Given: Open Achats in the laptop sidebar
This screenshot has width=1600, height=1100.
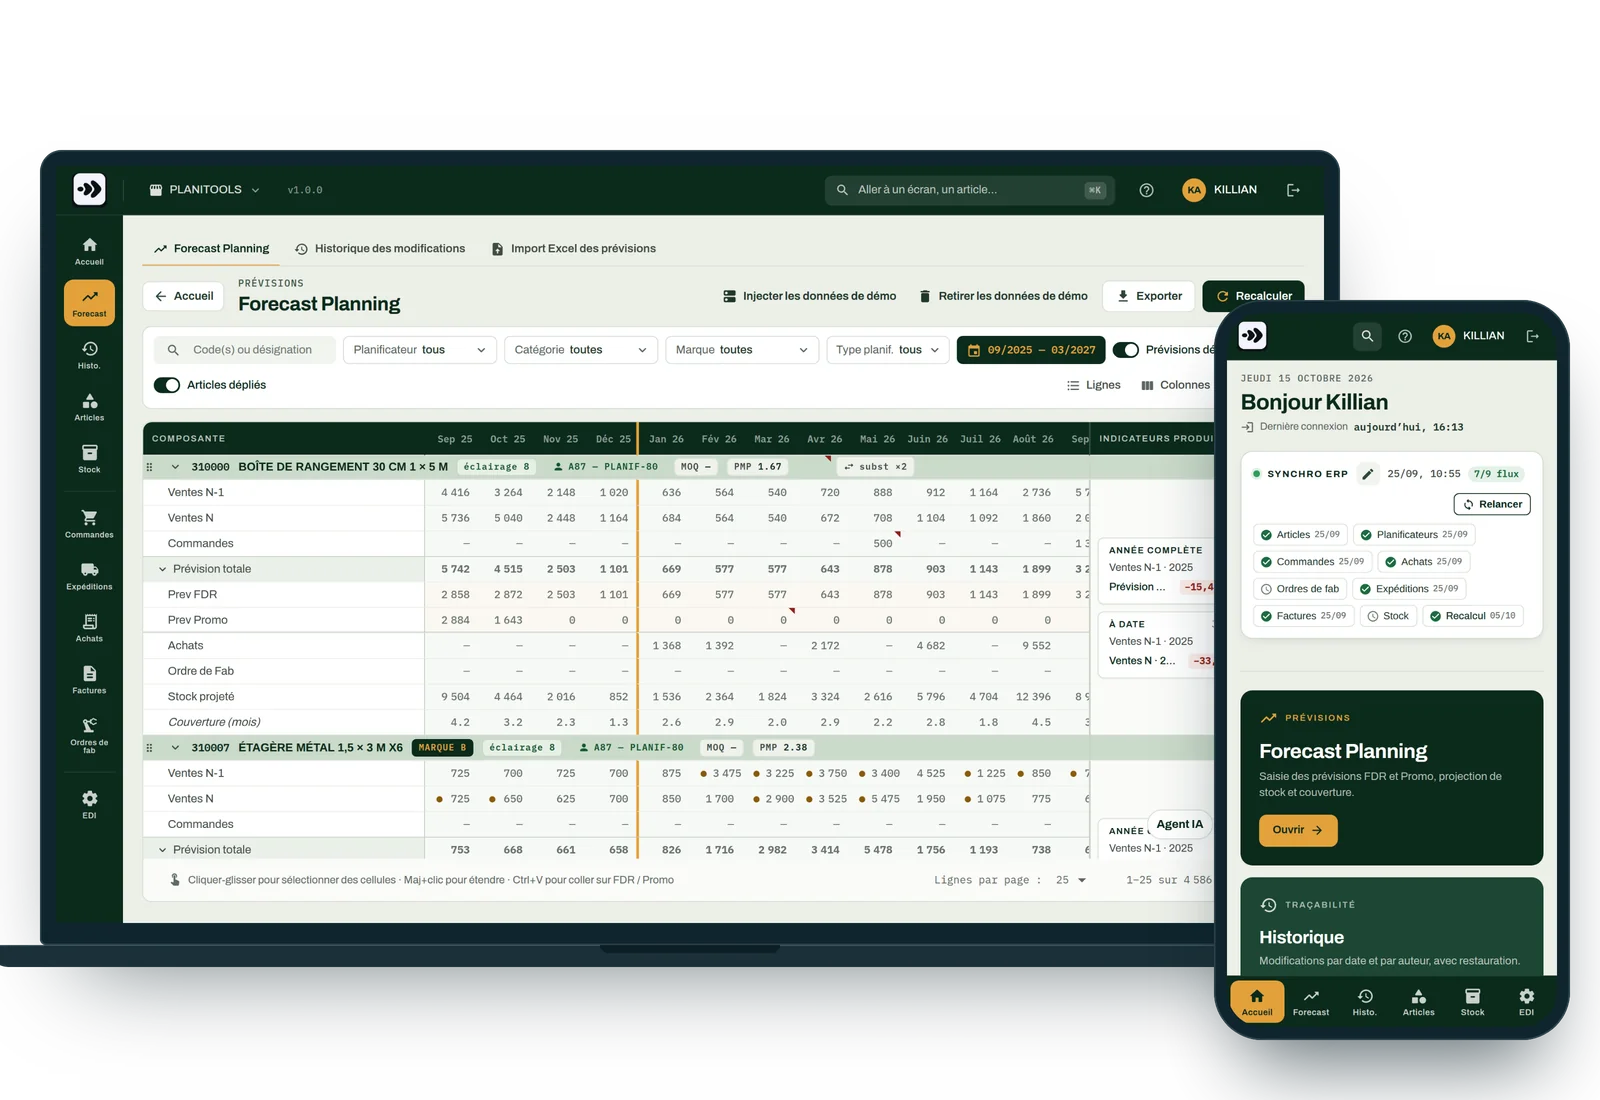Looking at the screenshot, I should [89, 628].
